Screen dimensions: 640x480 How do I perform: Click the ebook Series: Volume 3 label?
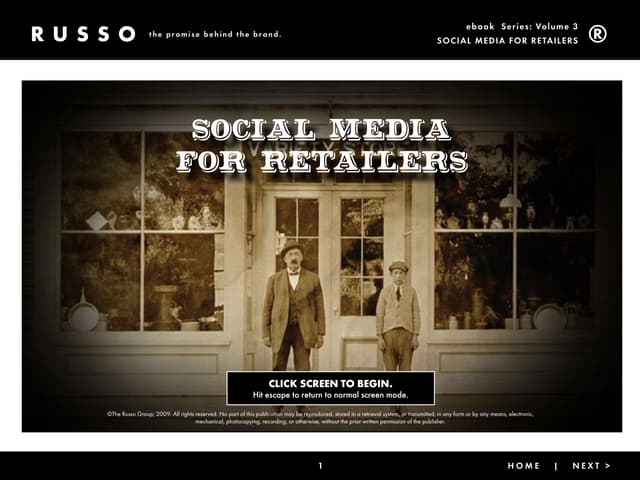tap(522, 25)
